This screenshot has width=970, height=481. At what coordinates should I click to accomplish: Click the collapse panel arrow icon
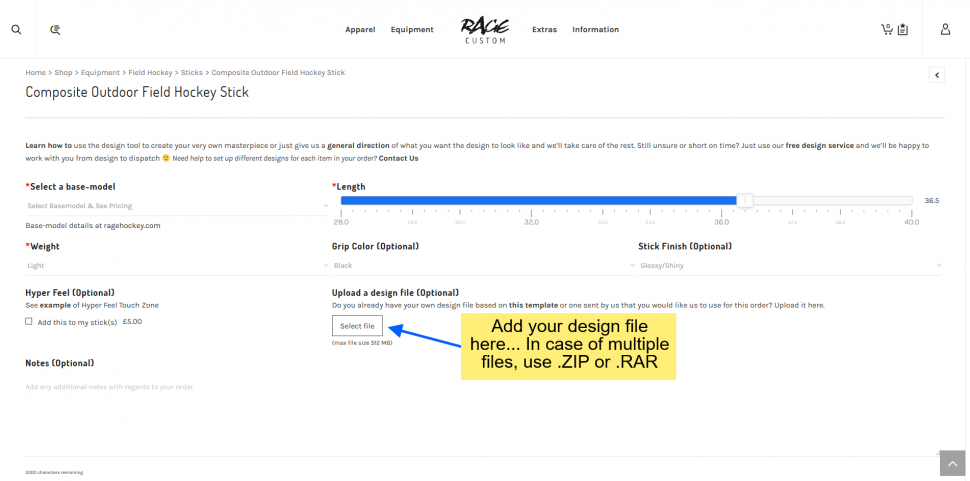936,75
